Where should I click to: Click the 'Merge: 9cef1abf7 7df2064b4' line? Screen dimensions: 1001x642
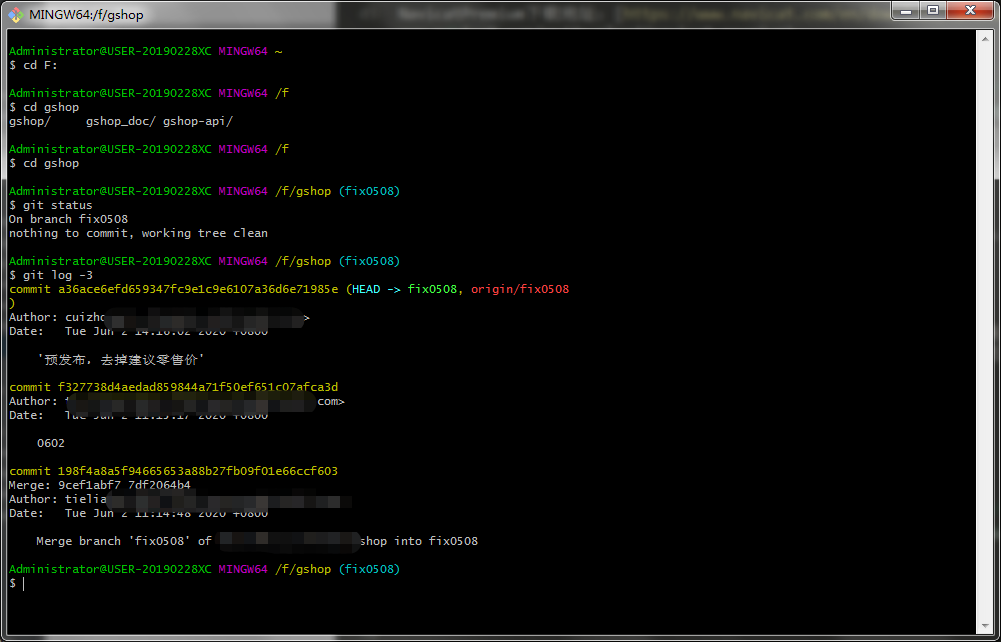click(100, 485)
